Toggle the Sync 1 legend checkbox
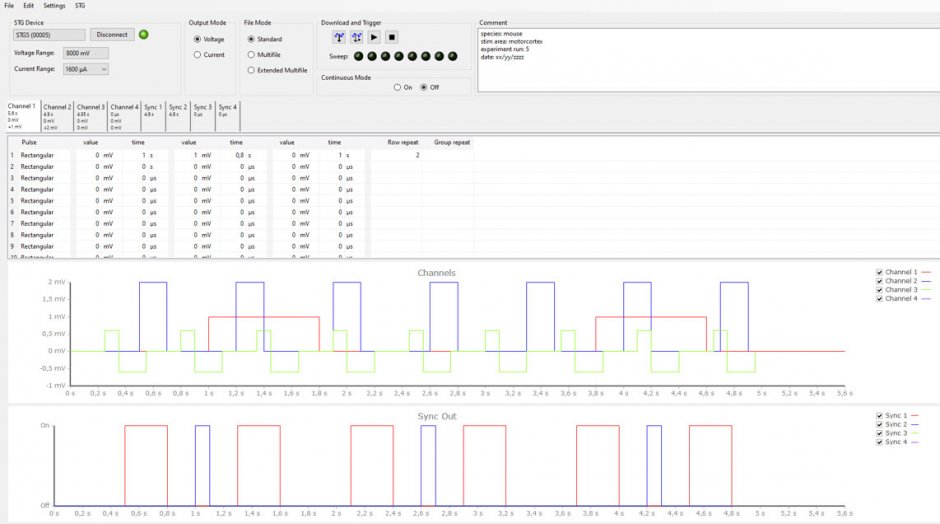The image size is (940, 524). point(879,415)
